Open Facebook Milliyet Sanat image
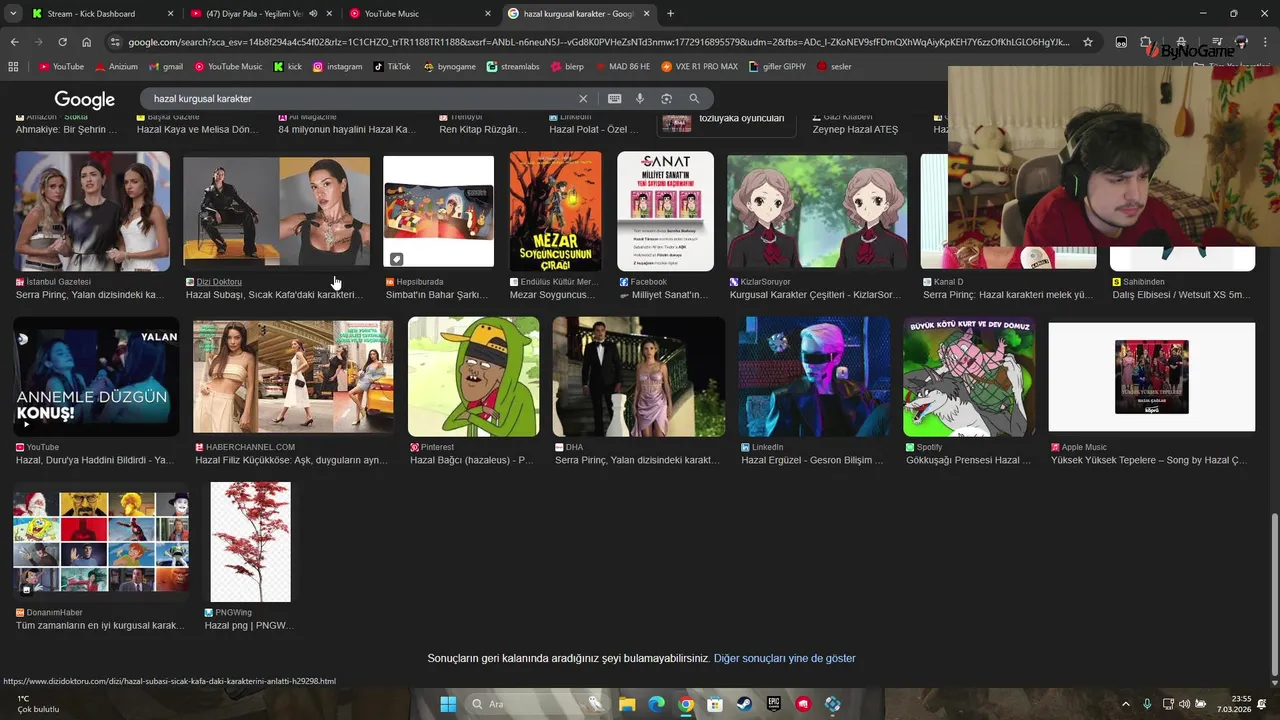This screenshot has height=720, width=1280. tap(666, 211)
